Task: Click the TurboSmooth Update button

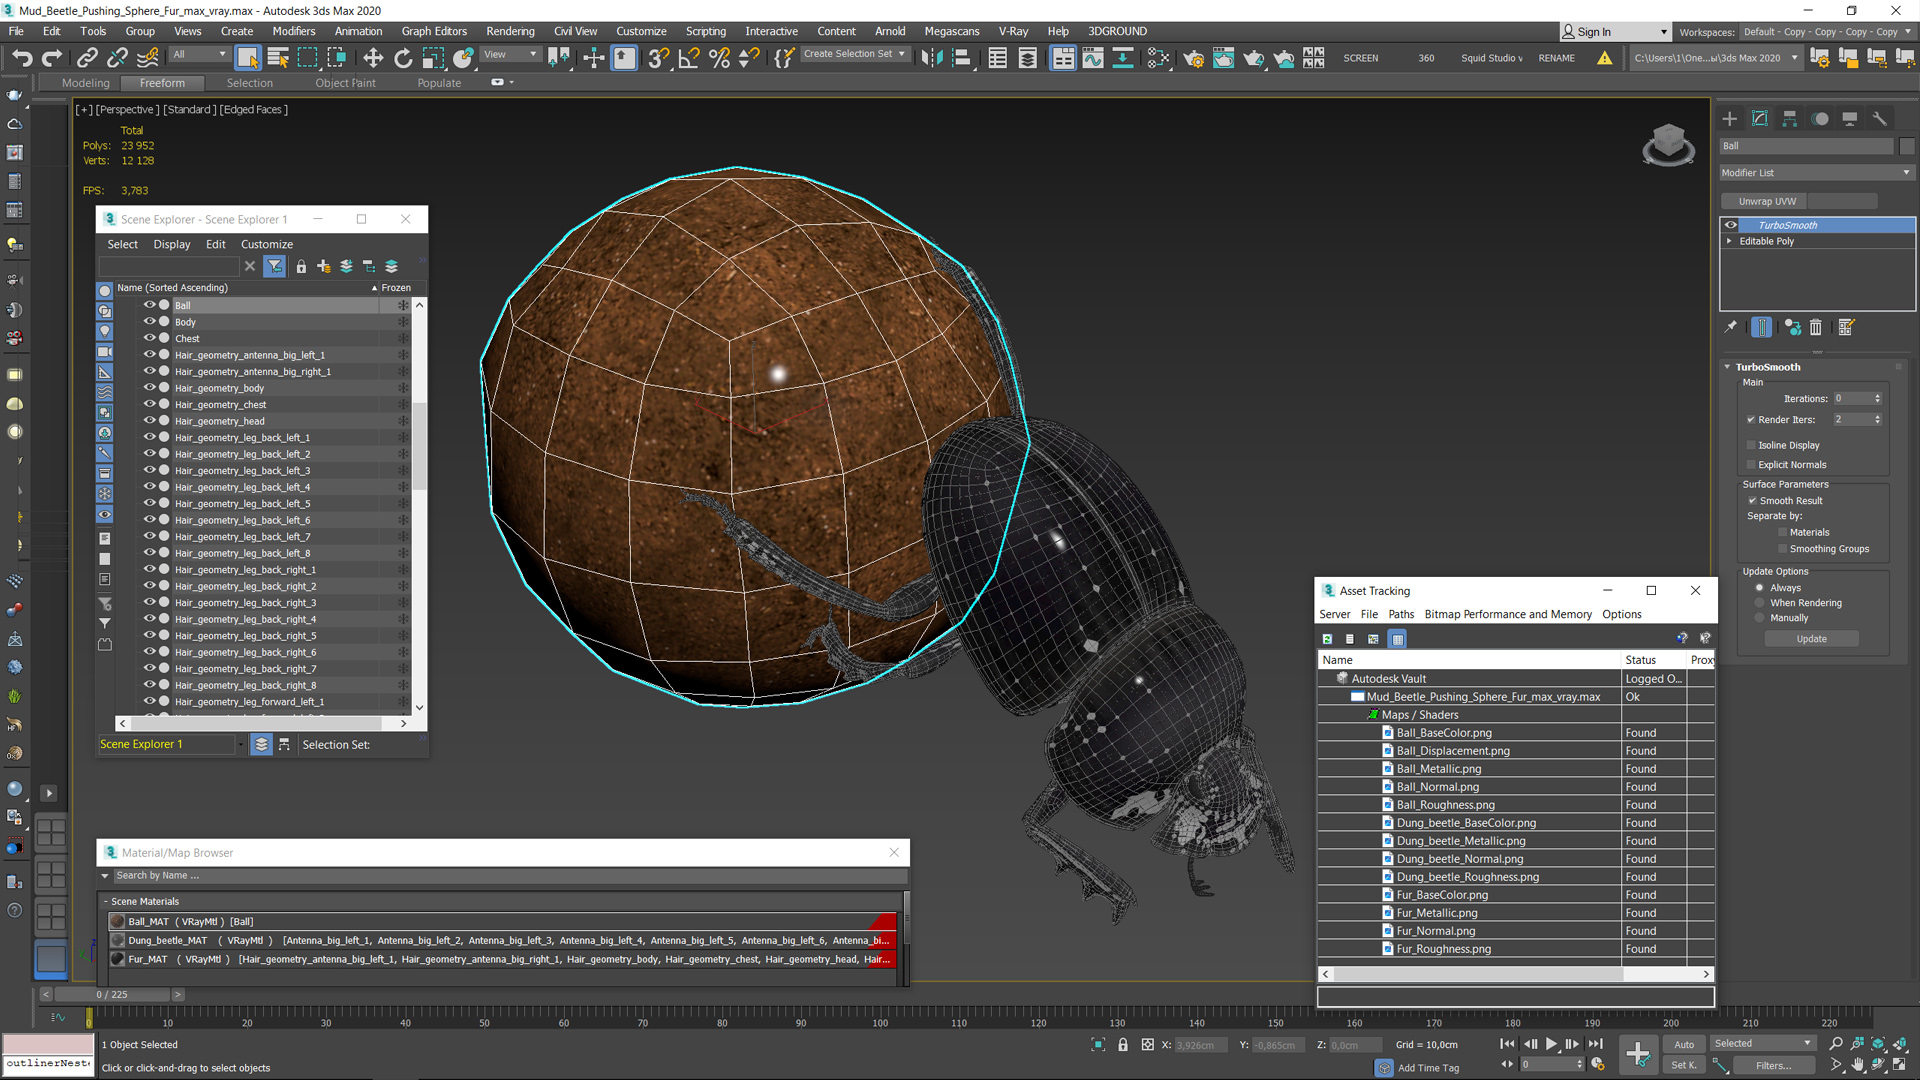Action: pos(1811,639)
